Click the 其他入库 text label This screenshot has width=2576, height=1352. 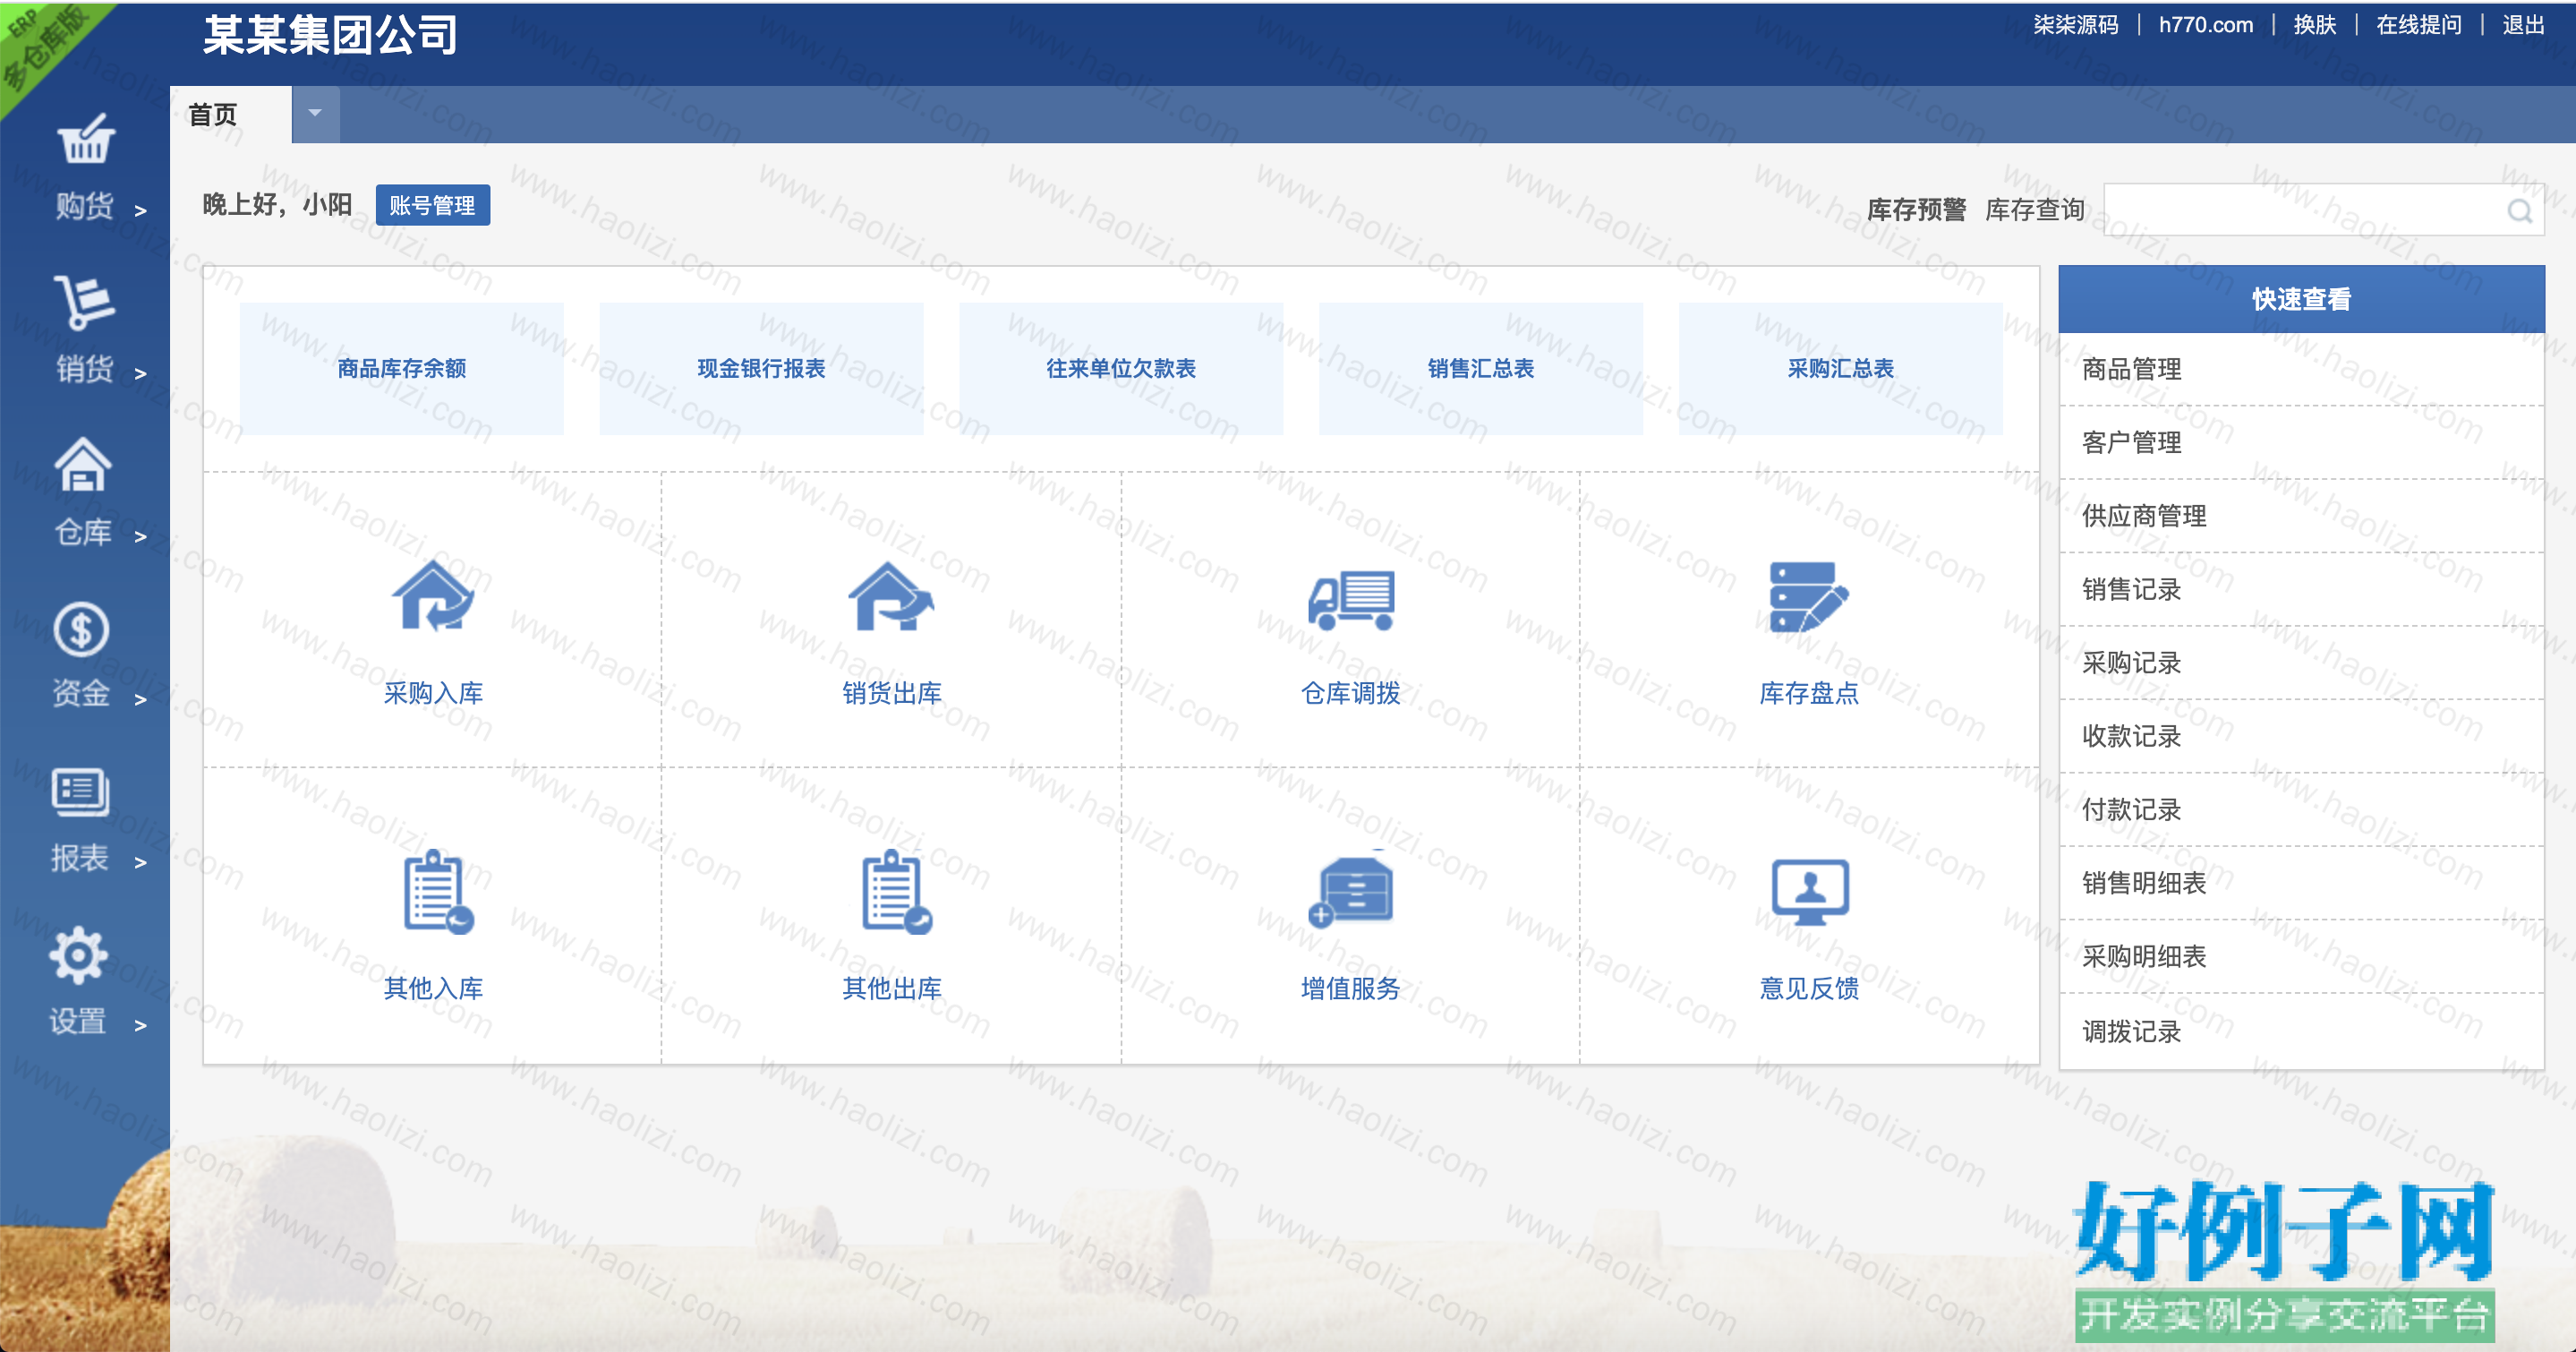point(433,988)
